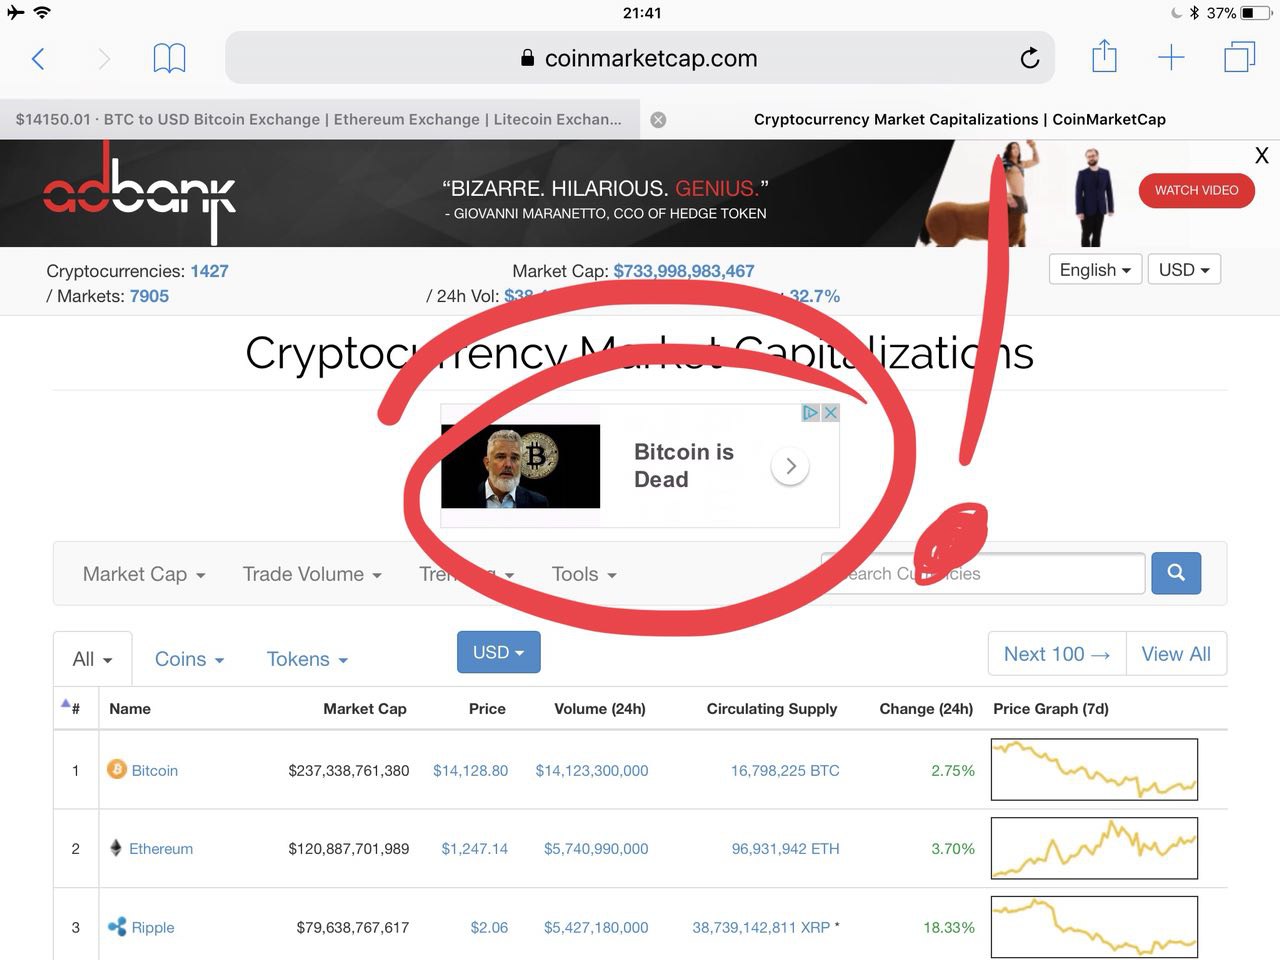This screenshot has height=960, width=1280.
Task: Switch to the Coins tab
Action: pos(189,659)
